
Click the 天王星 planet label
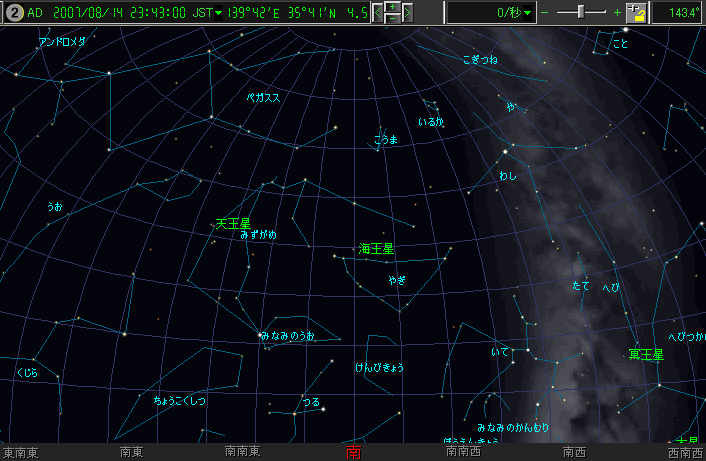point(233,224)
